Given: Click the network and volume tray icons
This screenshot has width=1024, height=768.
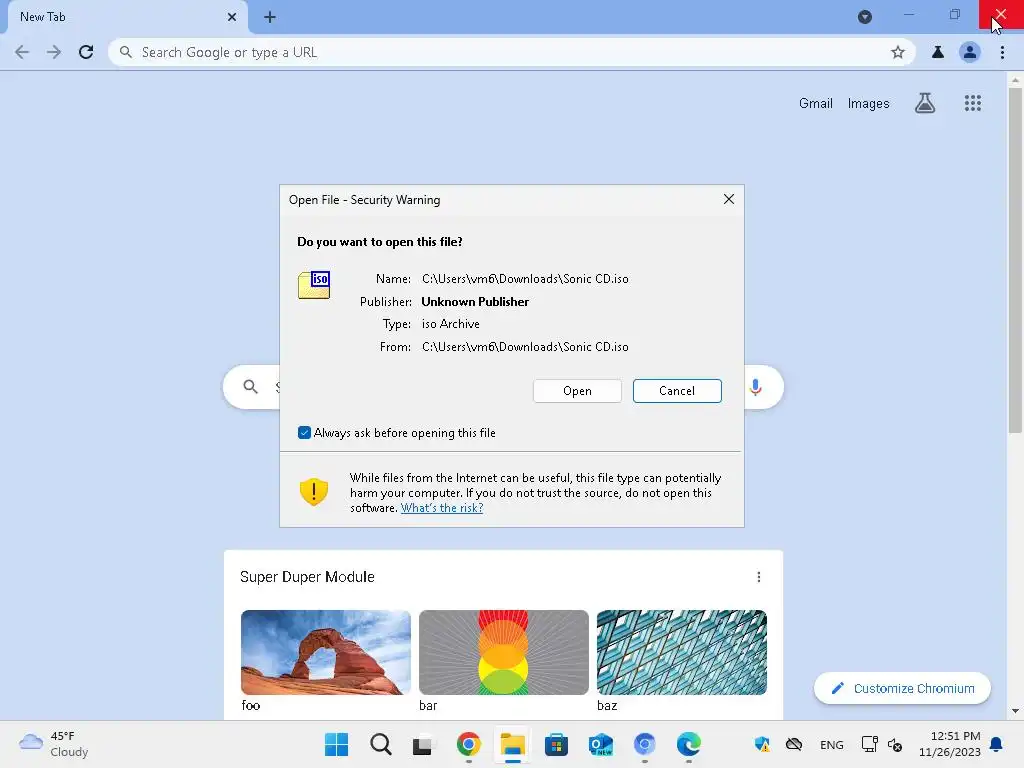Looking at the screenshot, I should coord(882,744).
